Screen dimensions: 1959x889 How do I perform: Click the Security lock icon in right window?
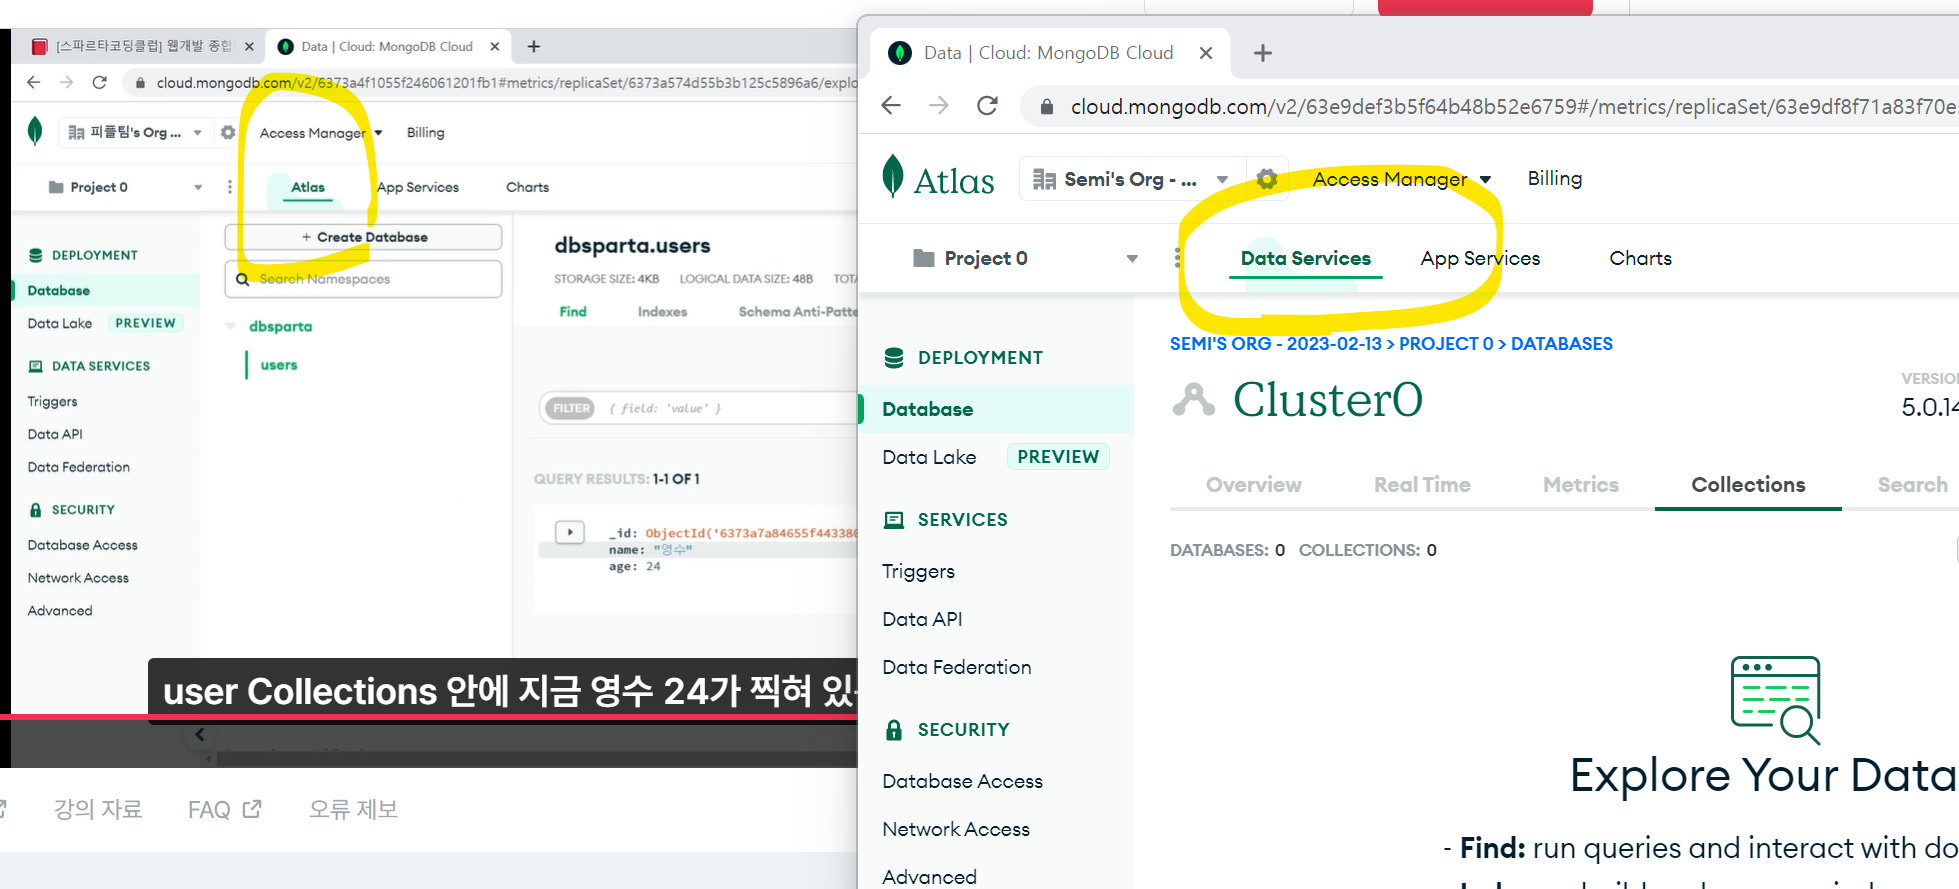894,730
